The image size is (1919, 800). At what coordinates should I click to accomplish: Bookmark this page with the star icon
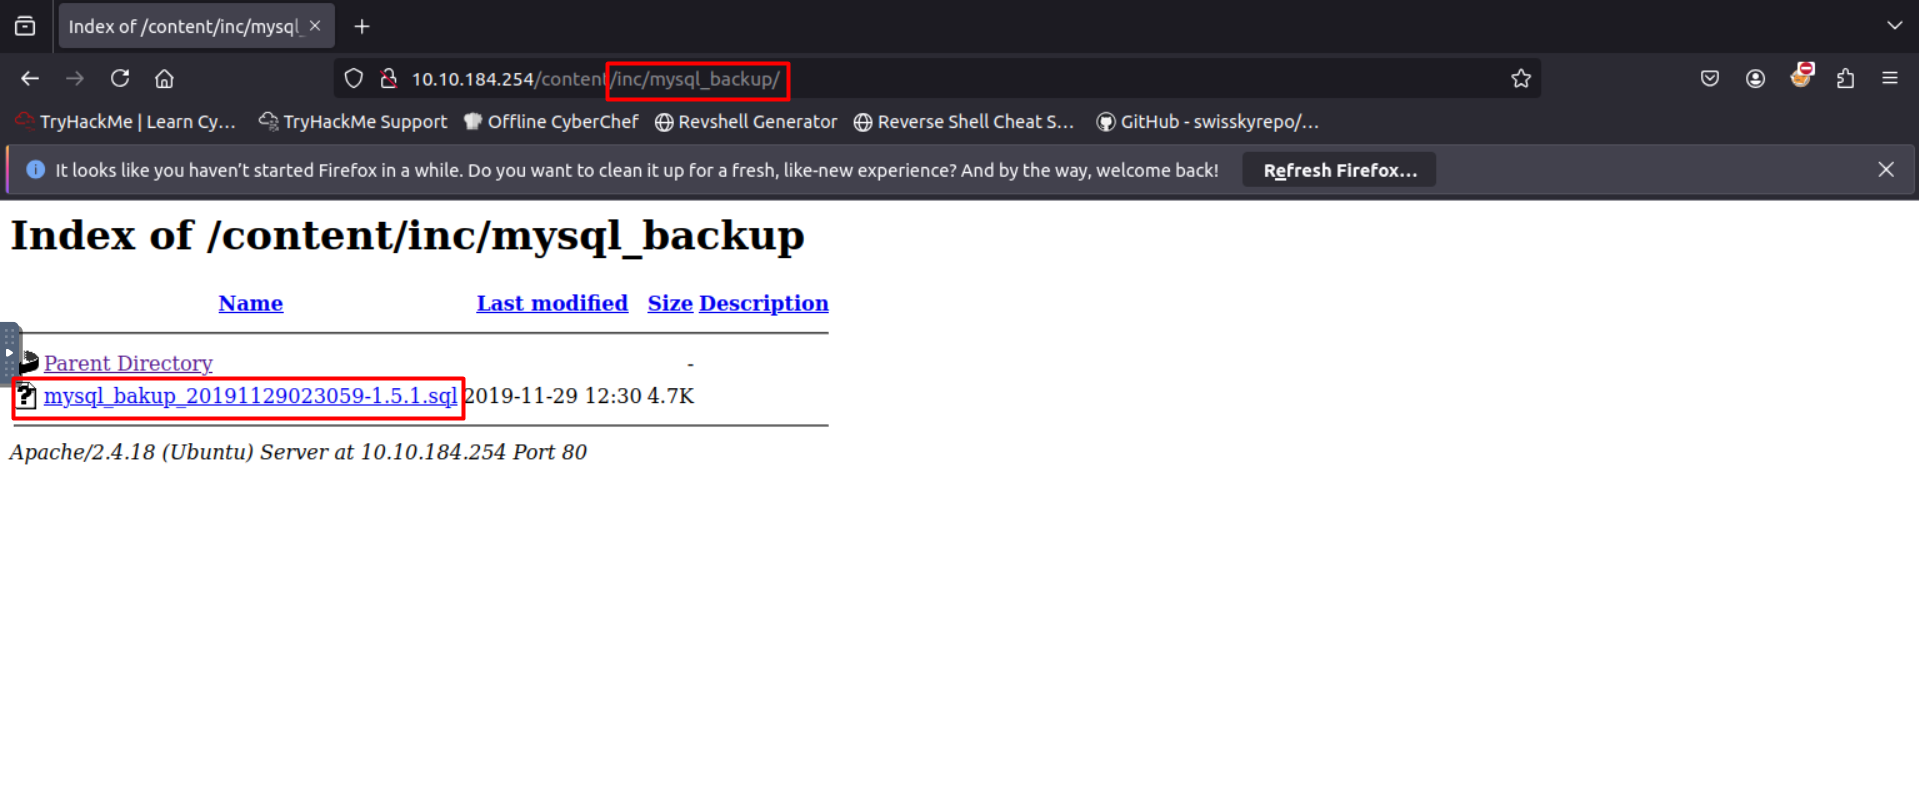click(1520, 78)
